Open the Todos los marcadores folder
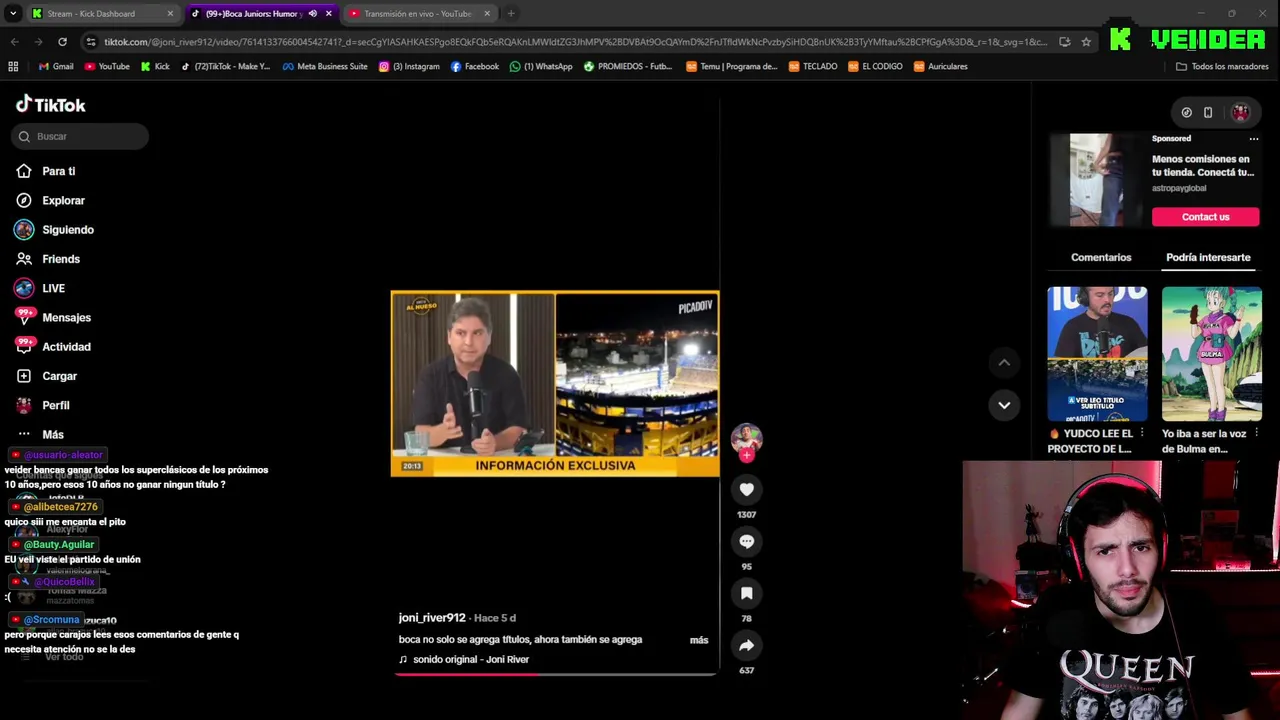The height and width of the screenshot is (720, 1280). 1222,67
